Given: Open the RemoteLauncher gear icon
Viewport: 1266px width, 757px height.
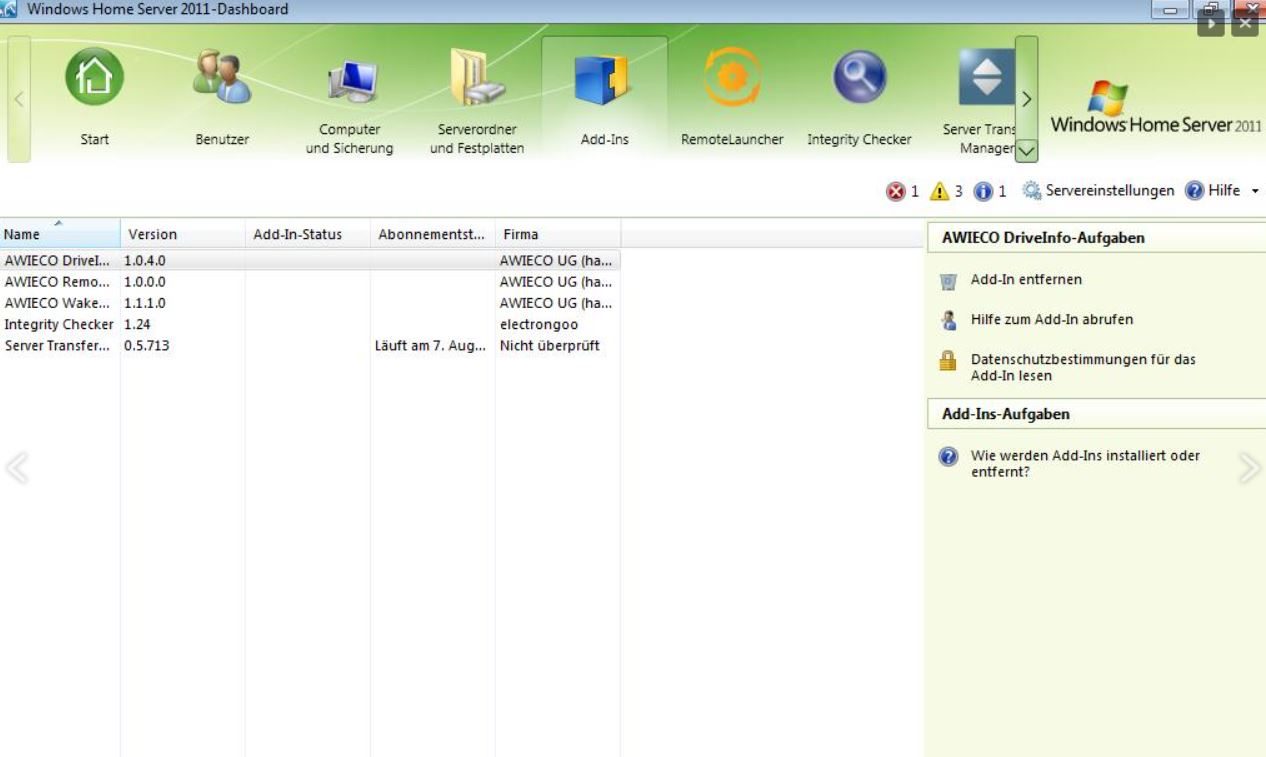Looking at the screenshot, I should [x=732, y=78].
